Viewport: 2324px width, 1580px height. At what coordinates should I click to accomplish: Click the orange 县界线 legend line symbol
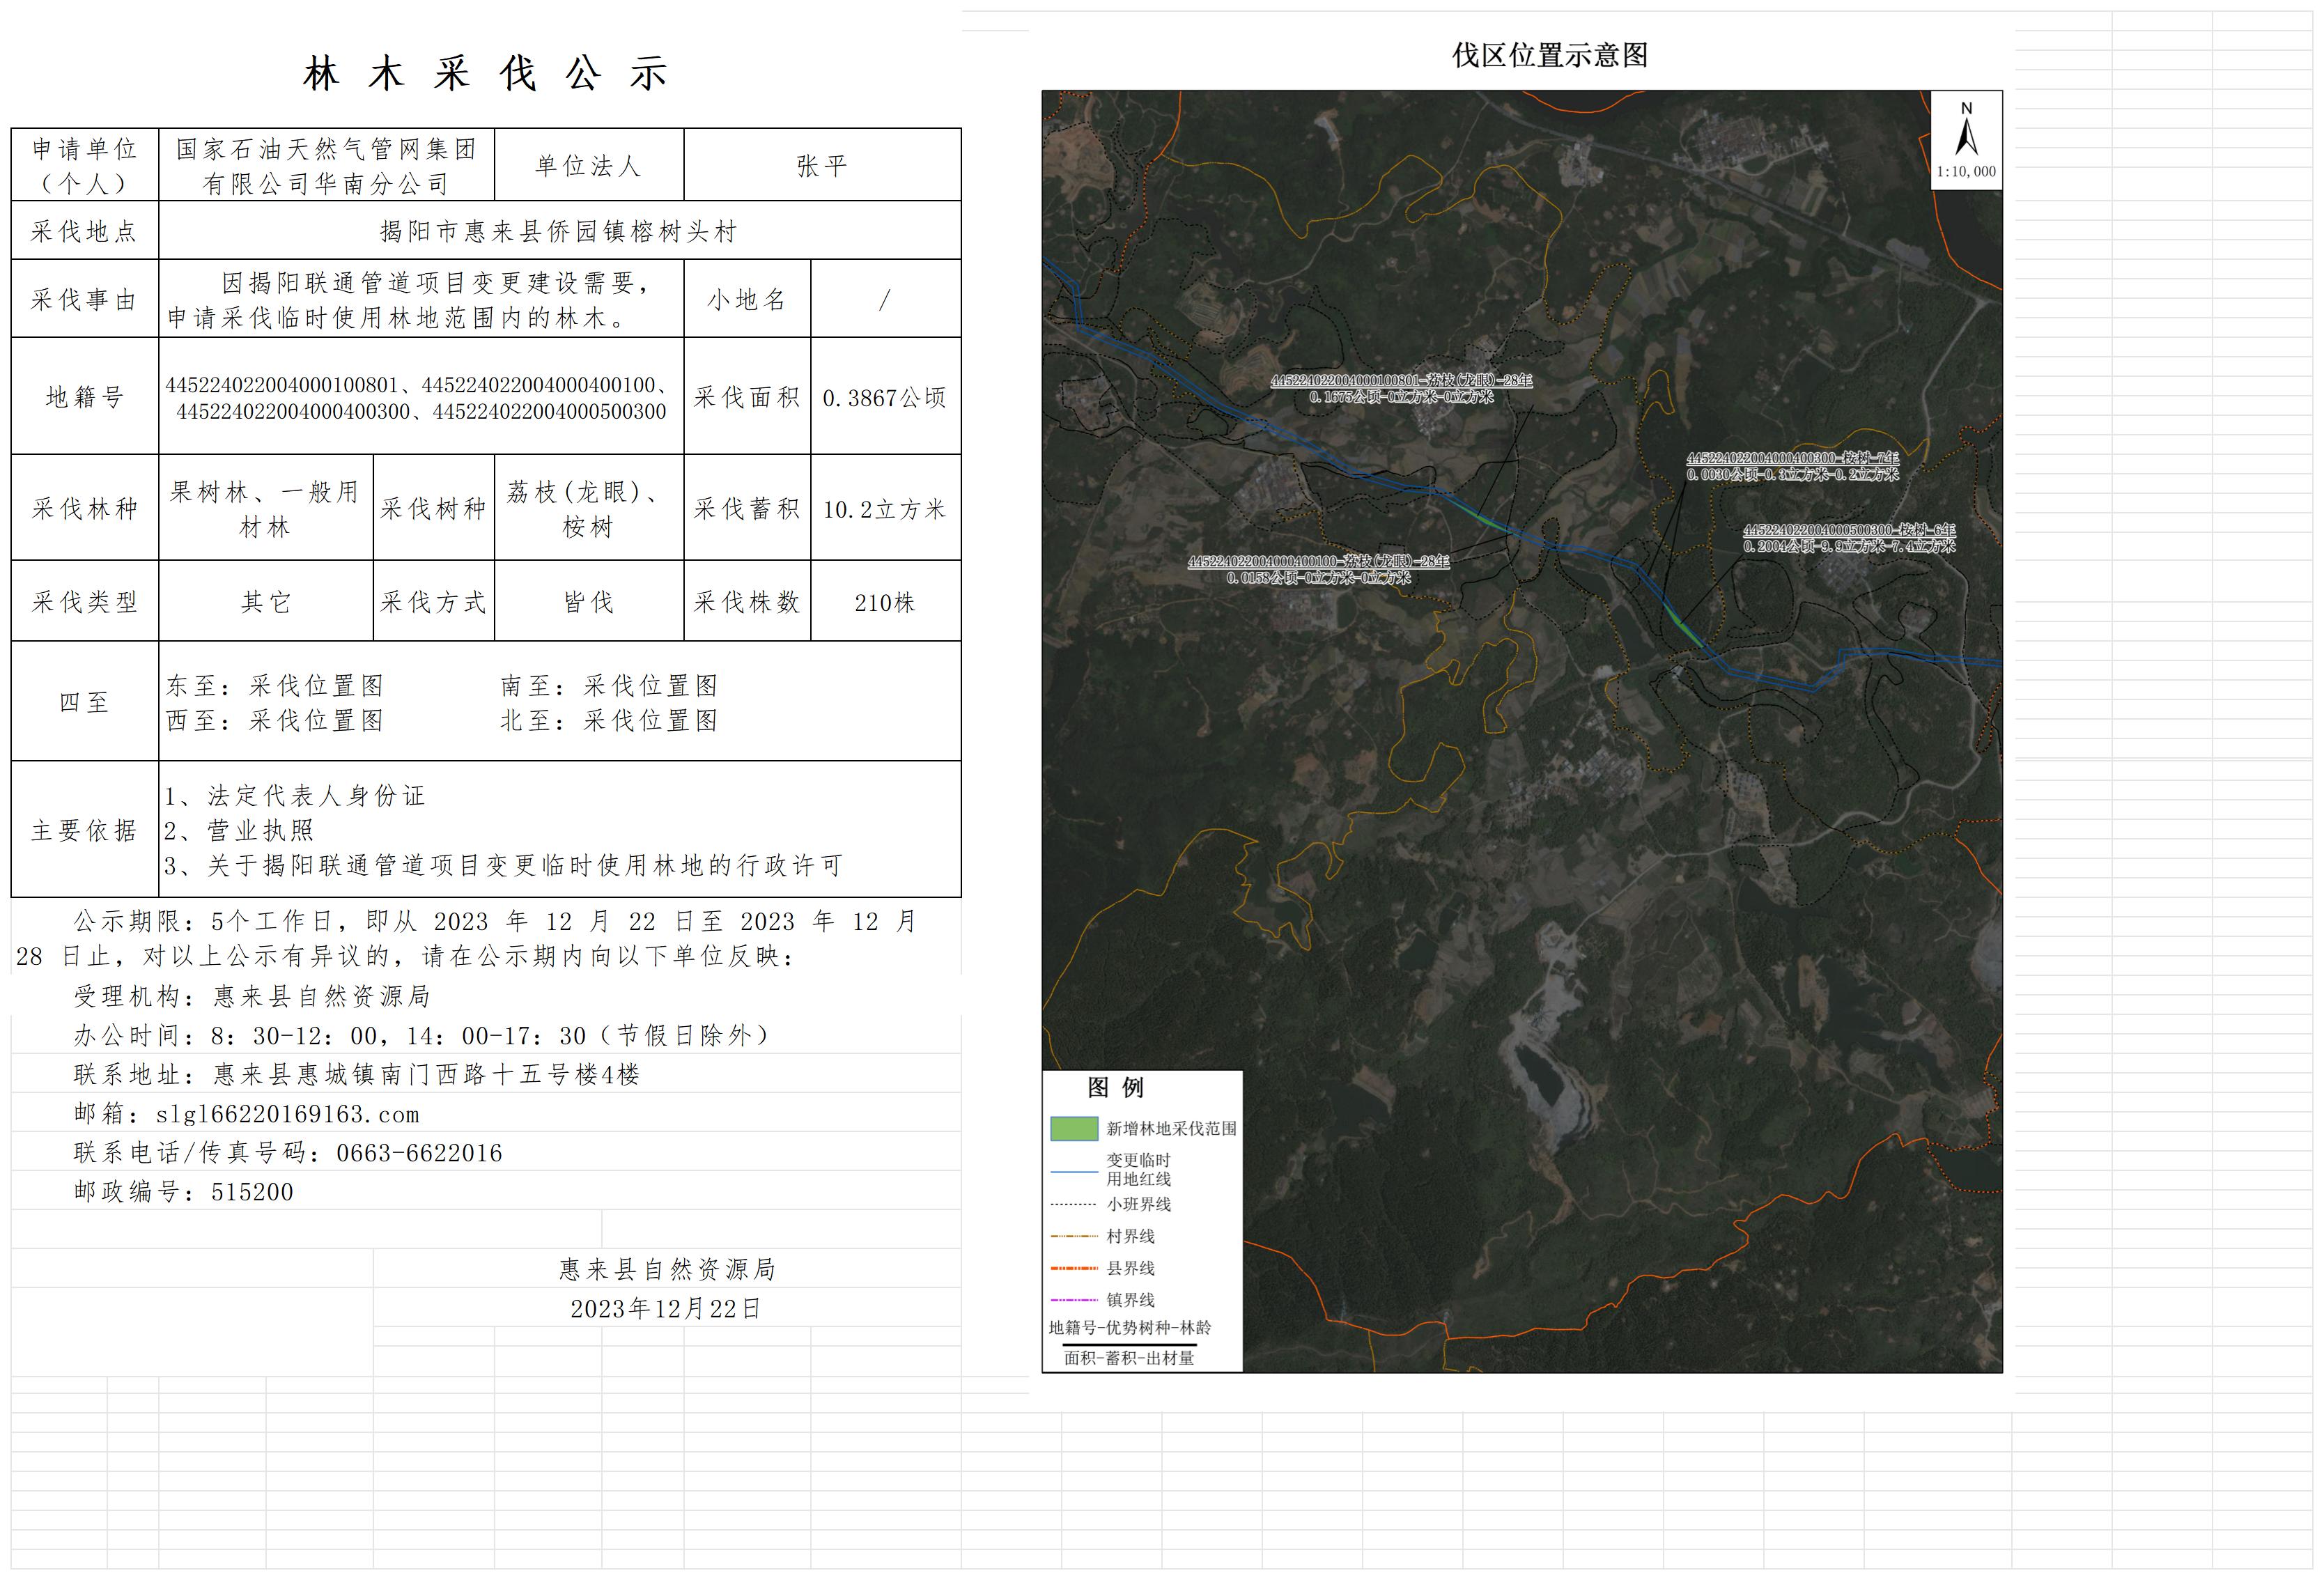coord(1074,1268)
